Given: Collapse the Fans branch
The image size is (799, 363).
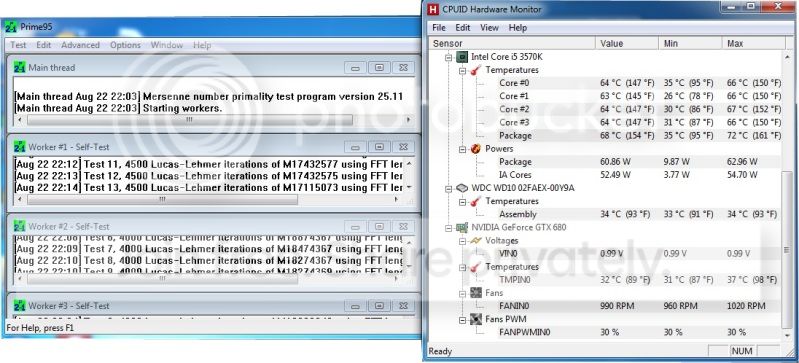Looking at the screenshot, I should 463,293.
